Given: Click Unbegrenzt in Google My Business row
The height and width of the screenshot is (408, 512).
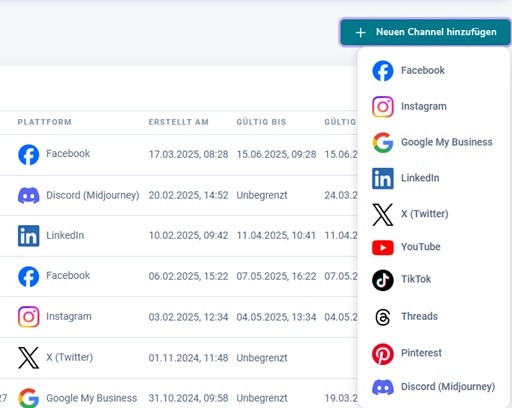Looking at the screenshot, I should click(x=262, y=398).
